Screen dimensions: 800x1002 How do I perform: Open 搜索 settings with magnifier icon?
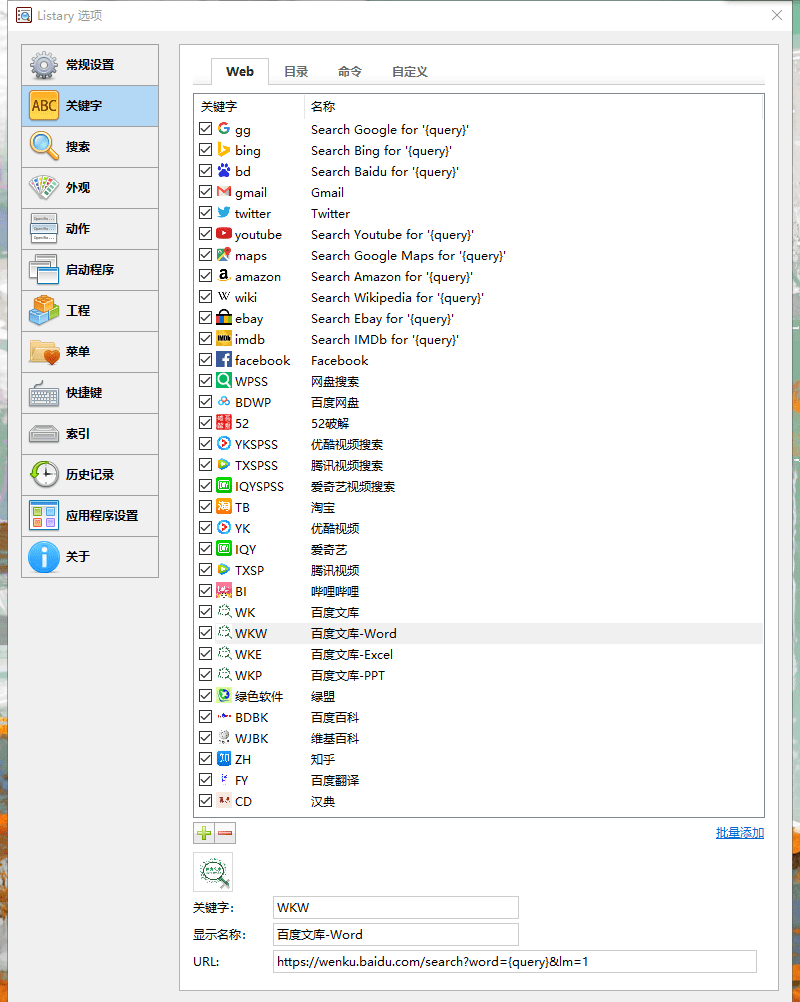[90, 147]
